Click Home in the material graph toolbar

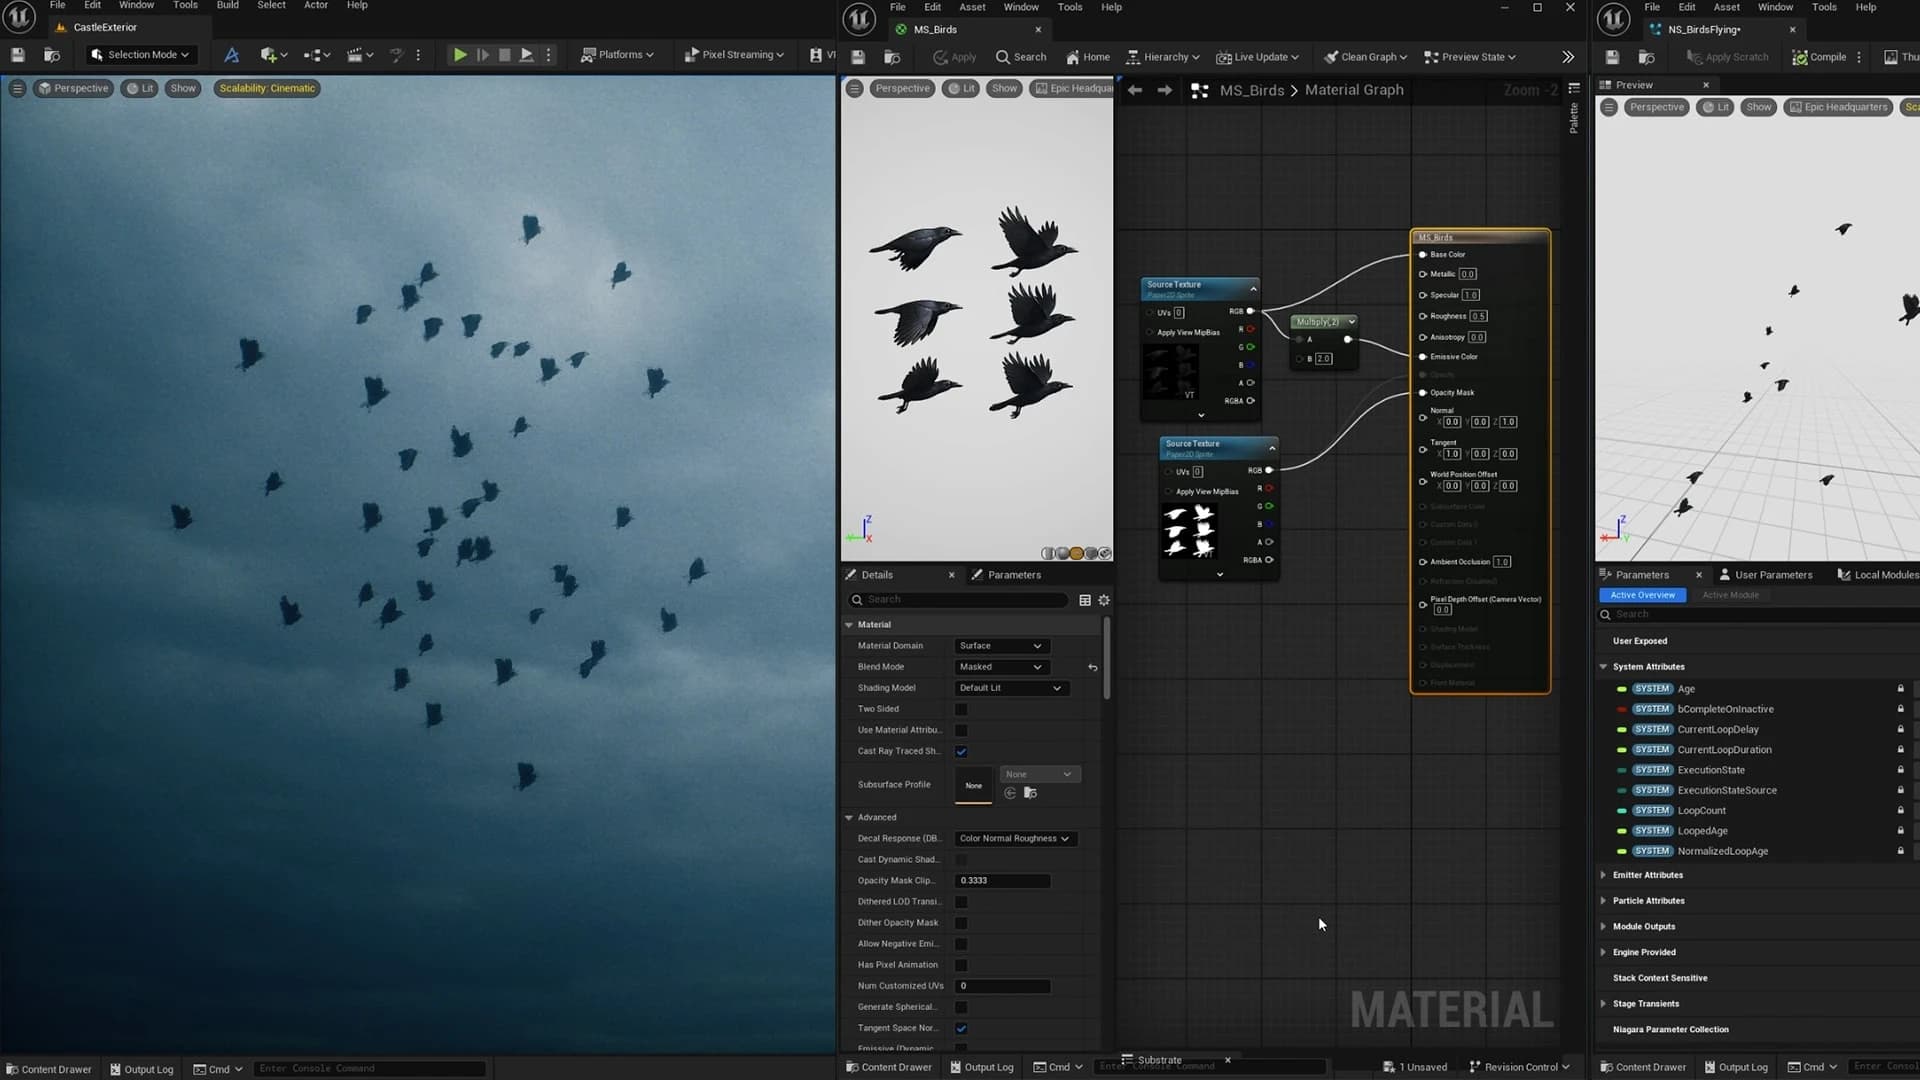[x=1088, y=57]
